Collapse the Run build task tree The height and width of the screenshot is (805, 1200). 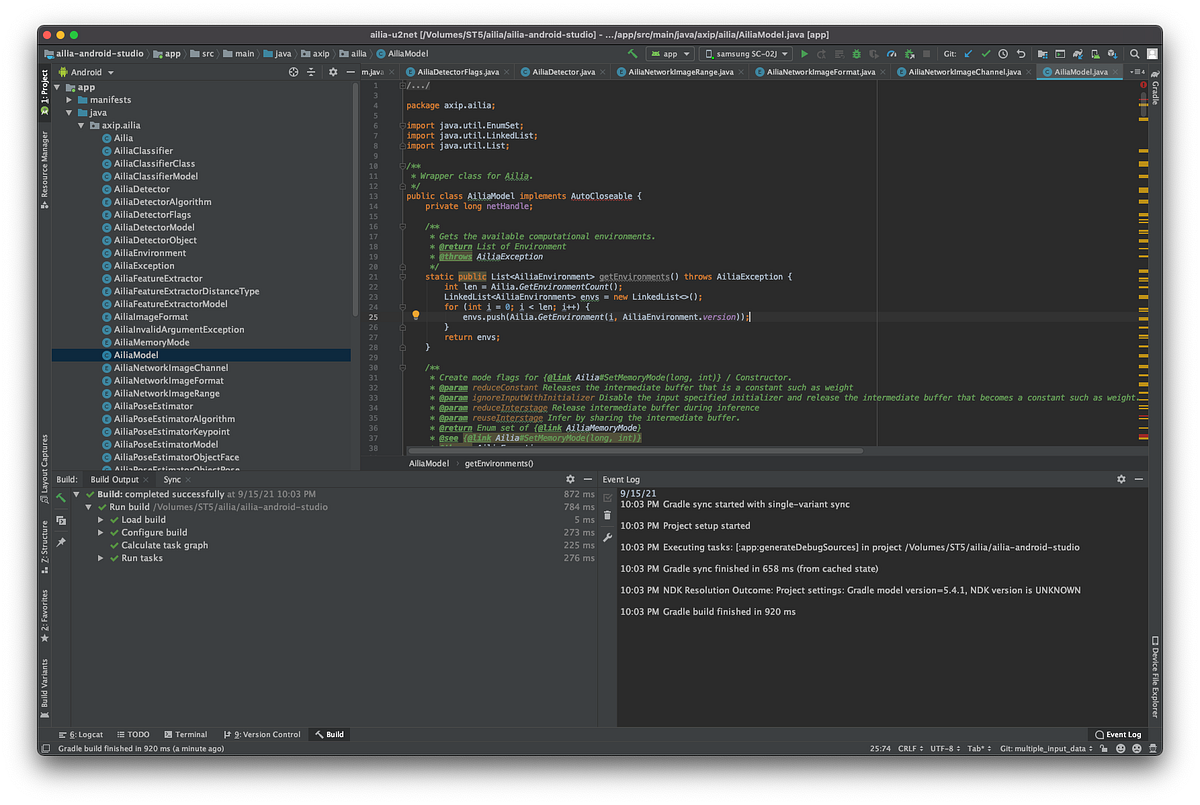(88, 507)
